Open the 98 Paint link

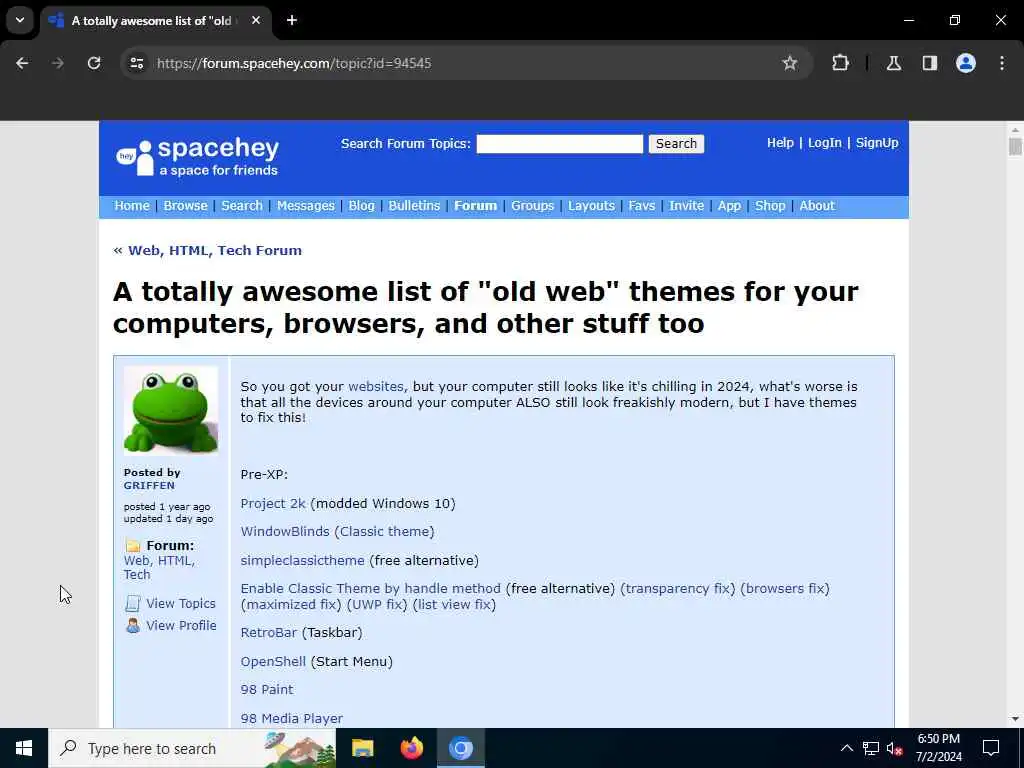point(266,690)
